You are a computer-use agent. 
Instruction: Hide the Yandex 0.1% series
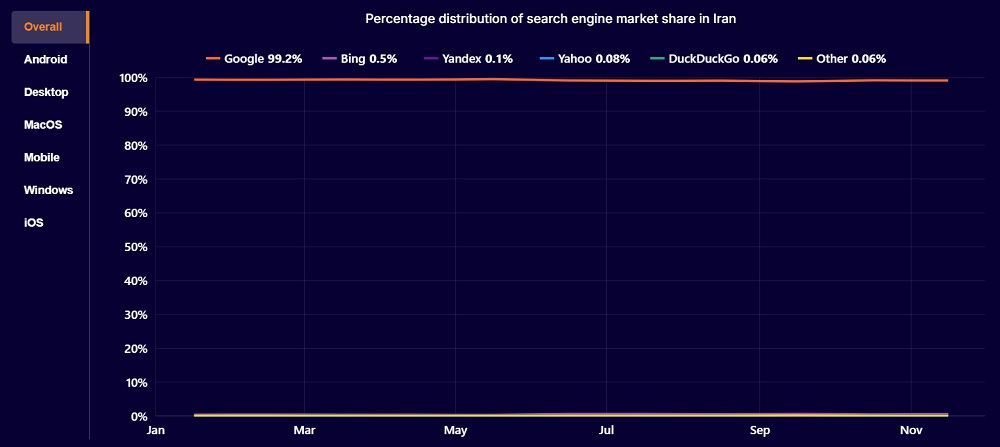477,59
